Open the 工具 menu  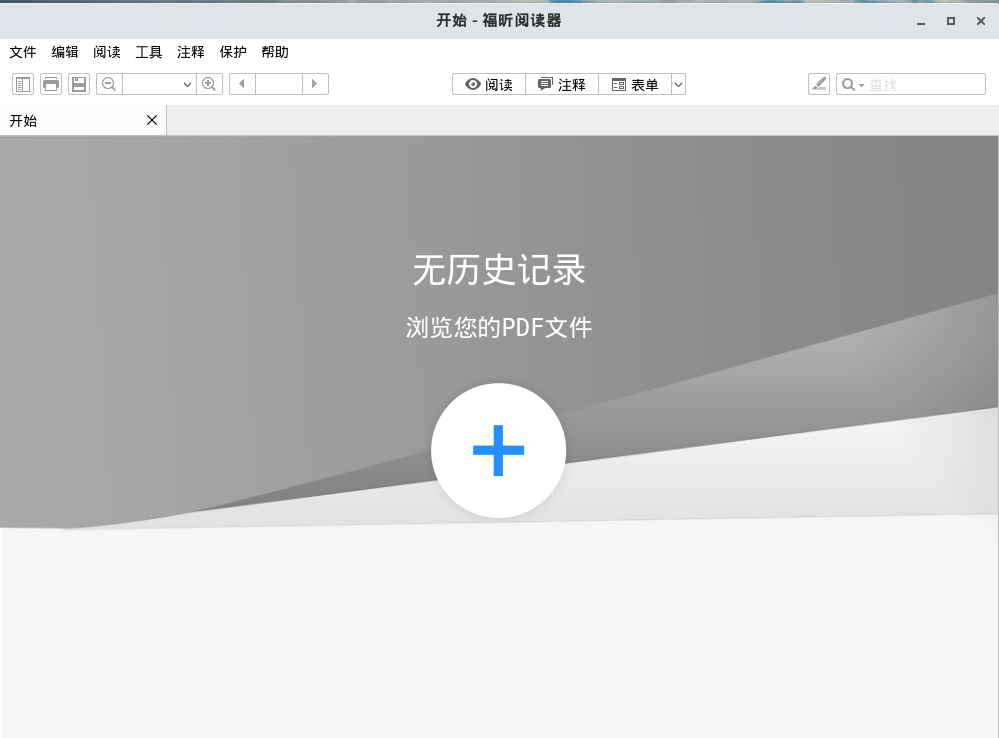click(149, 52)
